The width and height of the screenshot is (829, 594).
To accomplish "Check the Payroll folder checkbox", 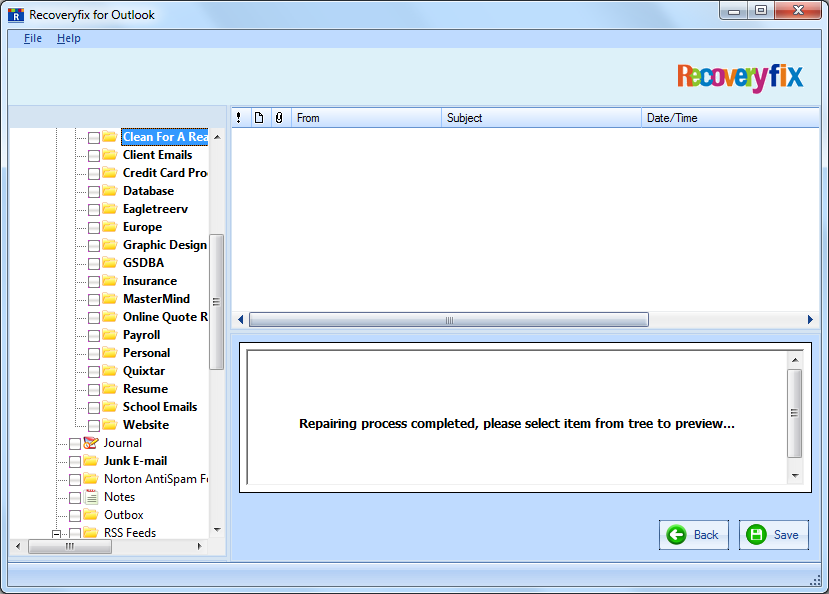I will point(94,336).
